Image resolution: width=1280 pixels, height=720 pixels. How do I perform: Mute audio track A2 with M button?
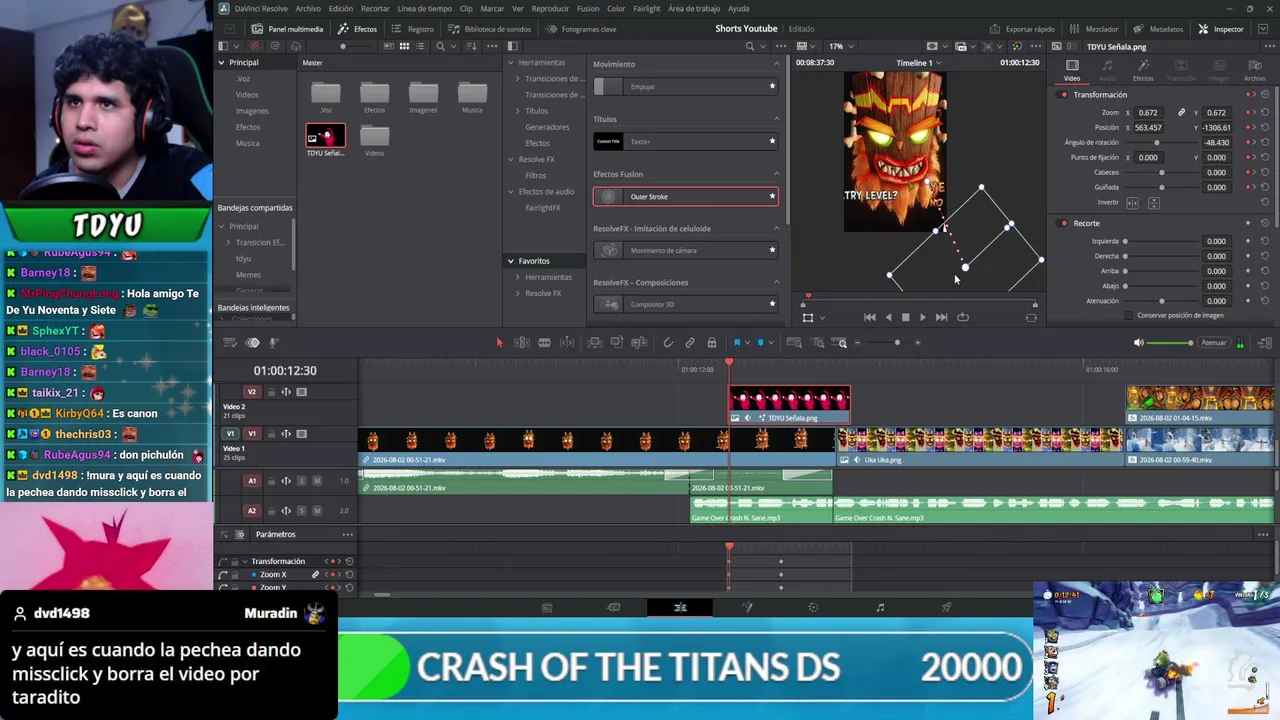(x=317, y=511)
